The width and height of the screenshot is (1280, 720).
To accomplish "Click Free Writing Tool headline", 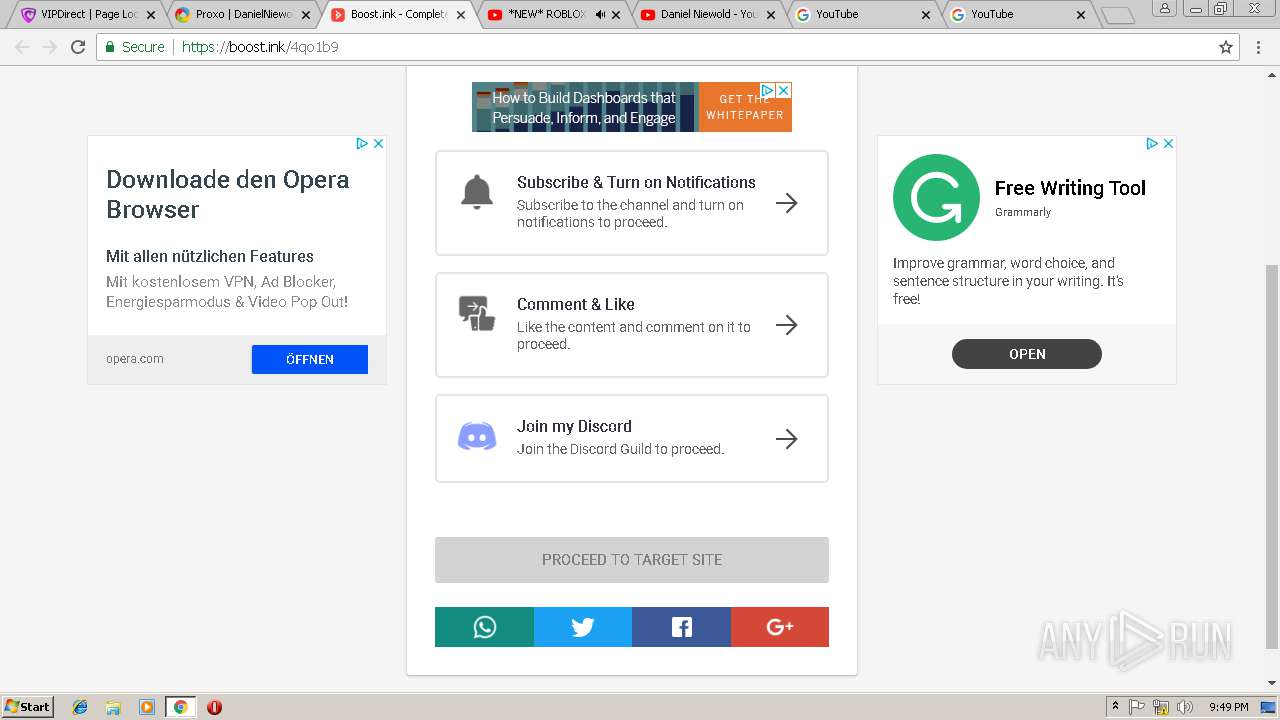I will 1070,188.
